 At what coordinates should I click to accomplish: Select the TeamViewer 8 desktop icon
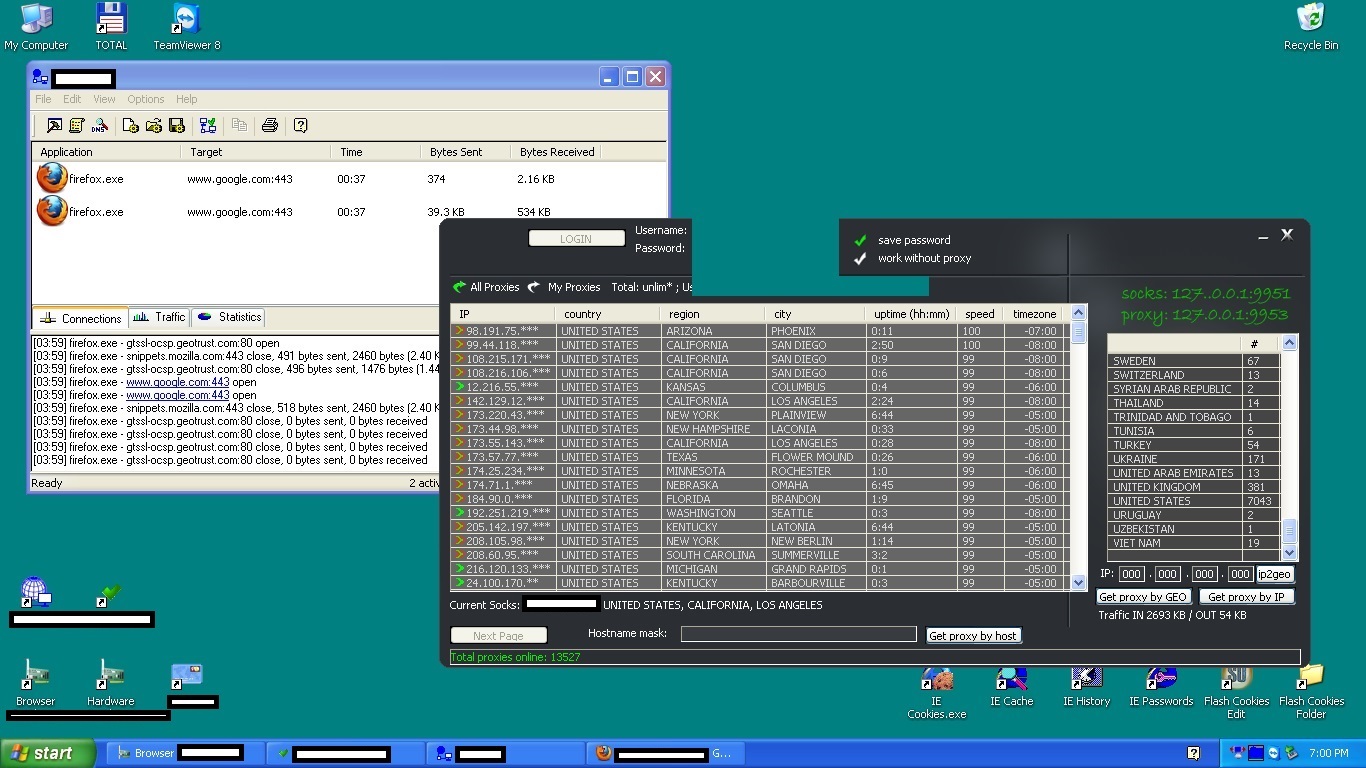(187, 27)
